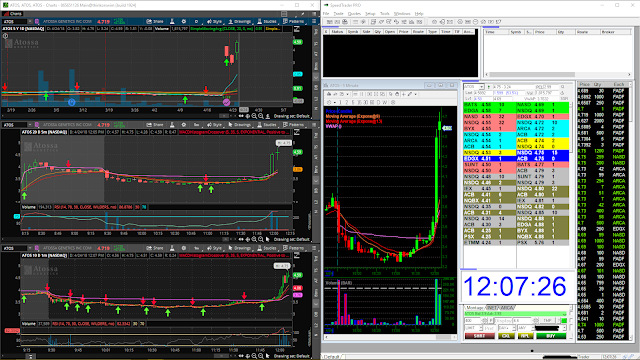The width and height of the screenshot is (640, 360).
Task: Click the green BUY button
Action: click(x=551, y=336)
